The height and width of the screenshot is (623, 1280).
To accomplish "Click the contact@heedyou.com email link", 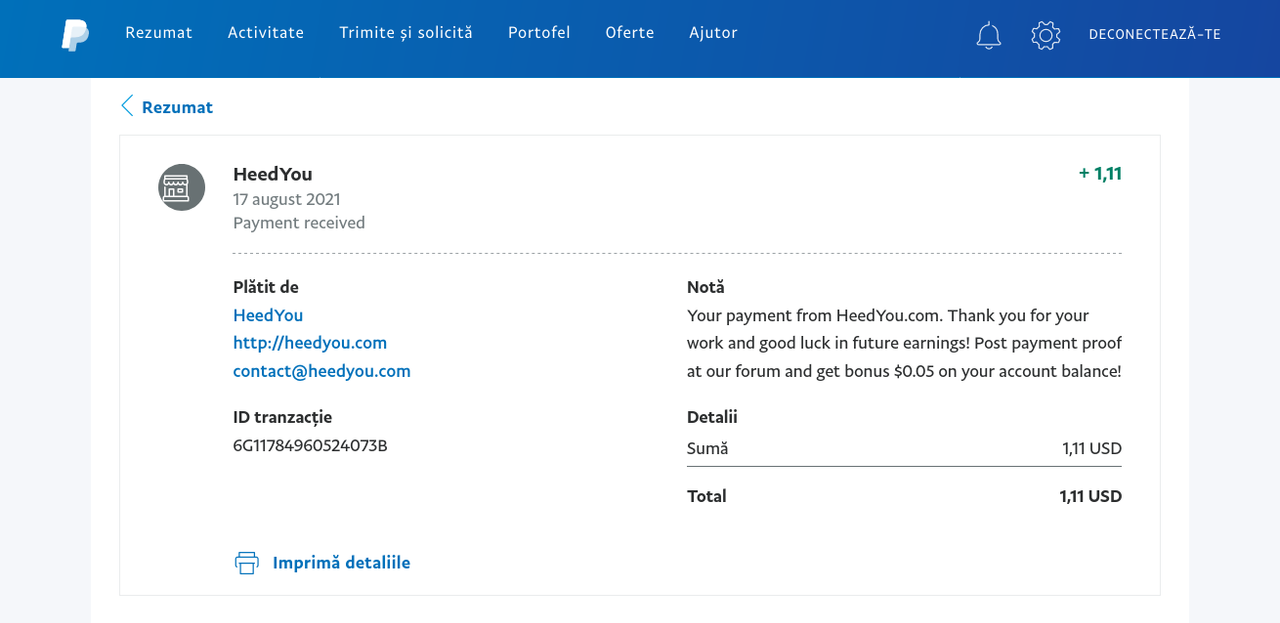I will (x=322, y=371).
